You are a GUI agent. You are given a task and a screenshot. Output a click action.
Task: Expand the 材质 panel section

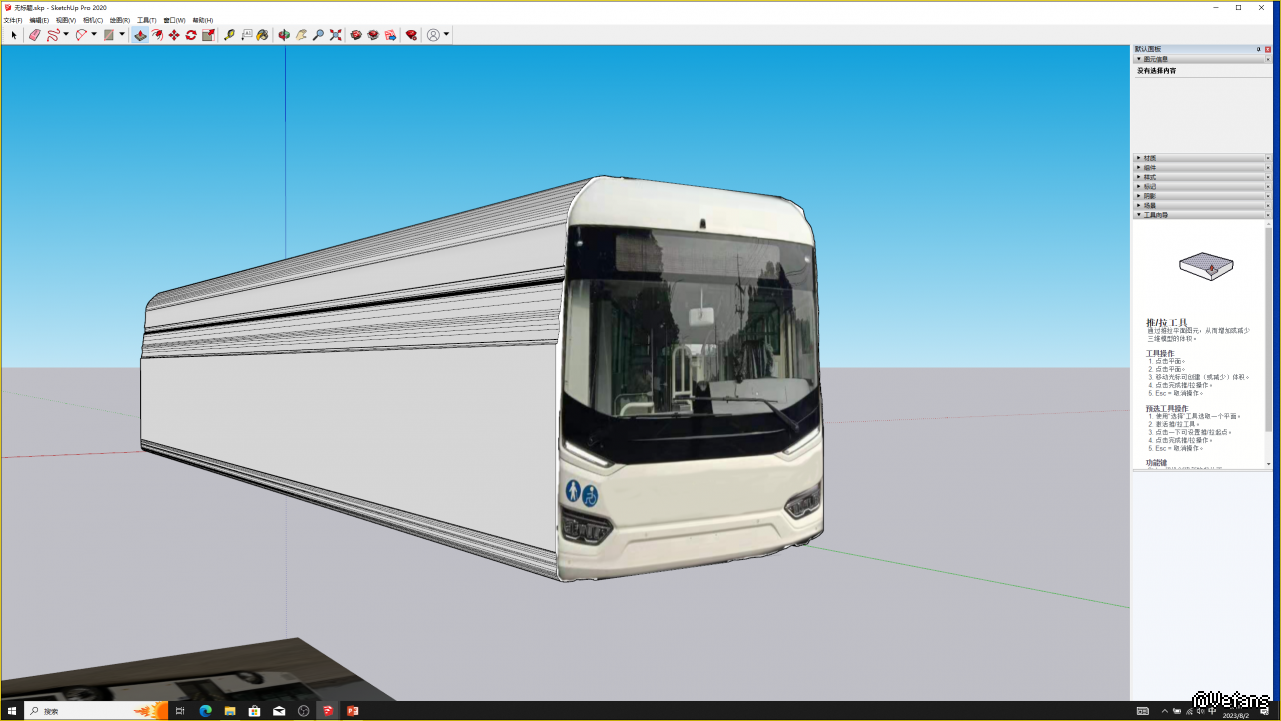[1139, 158]
